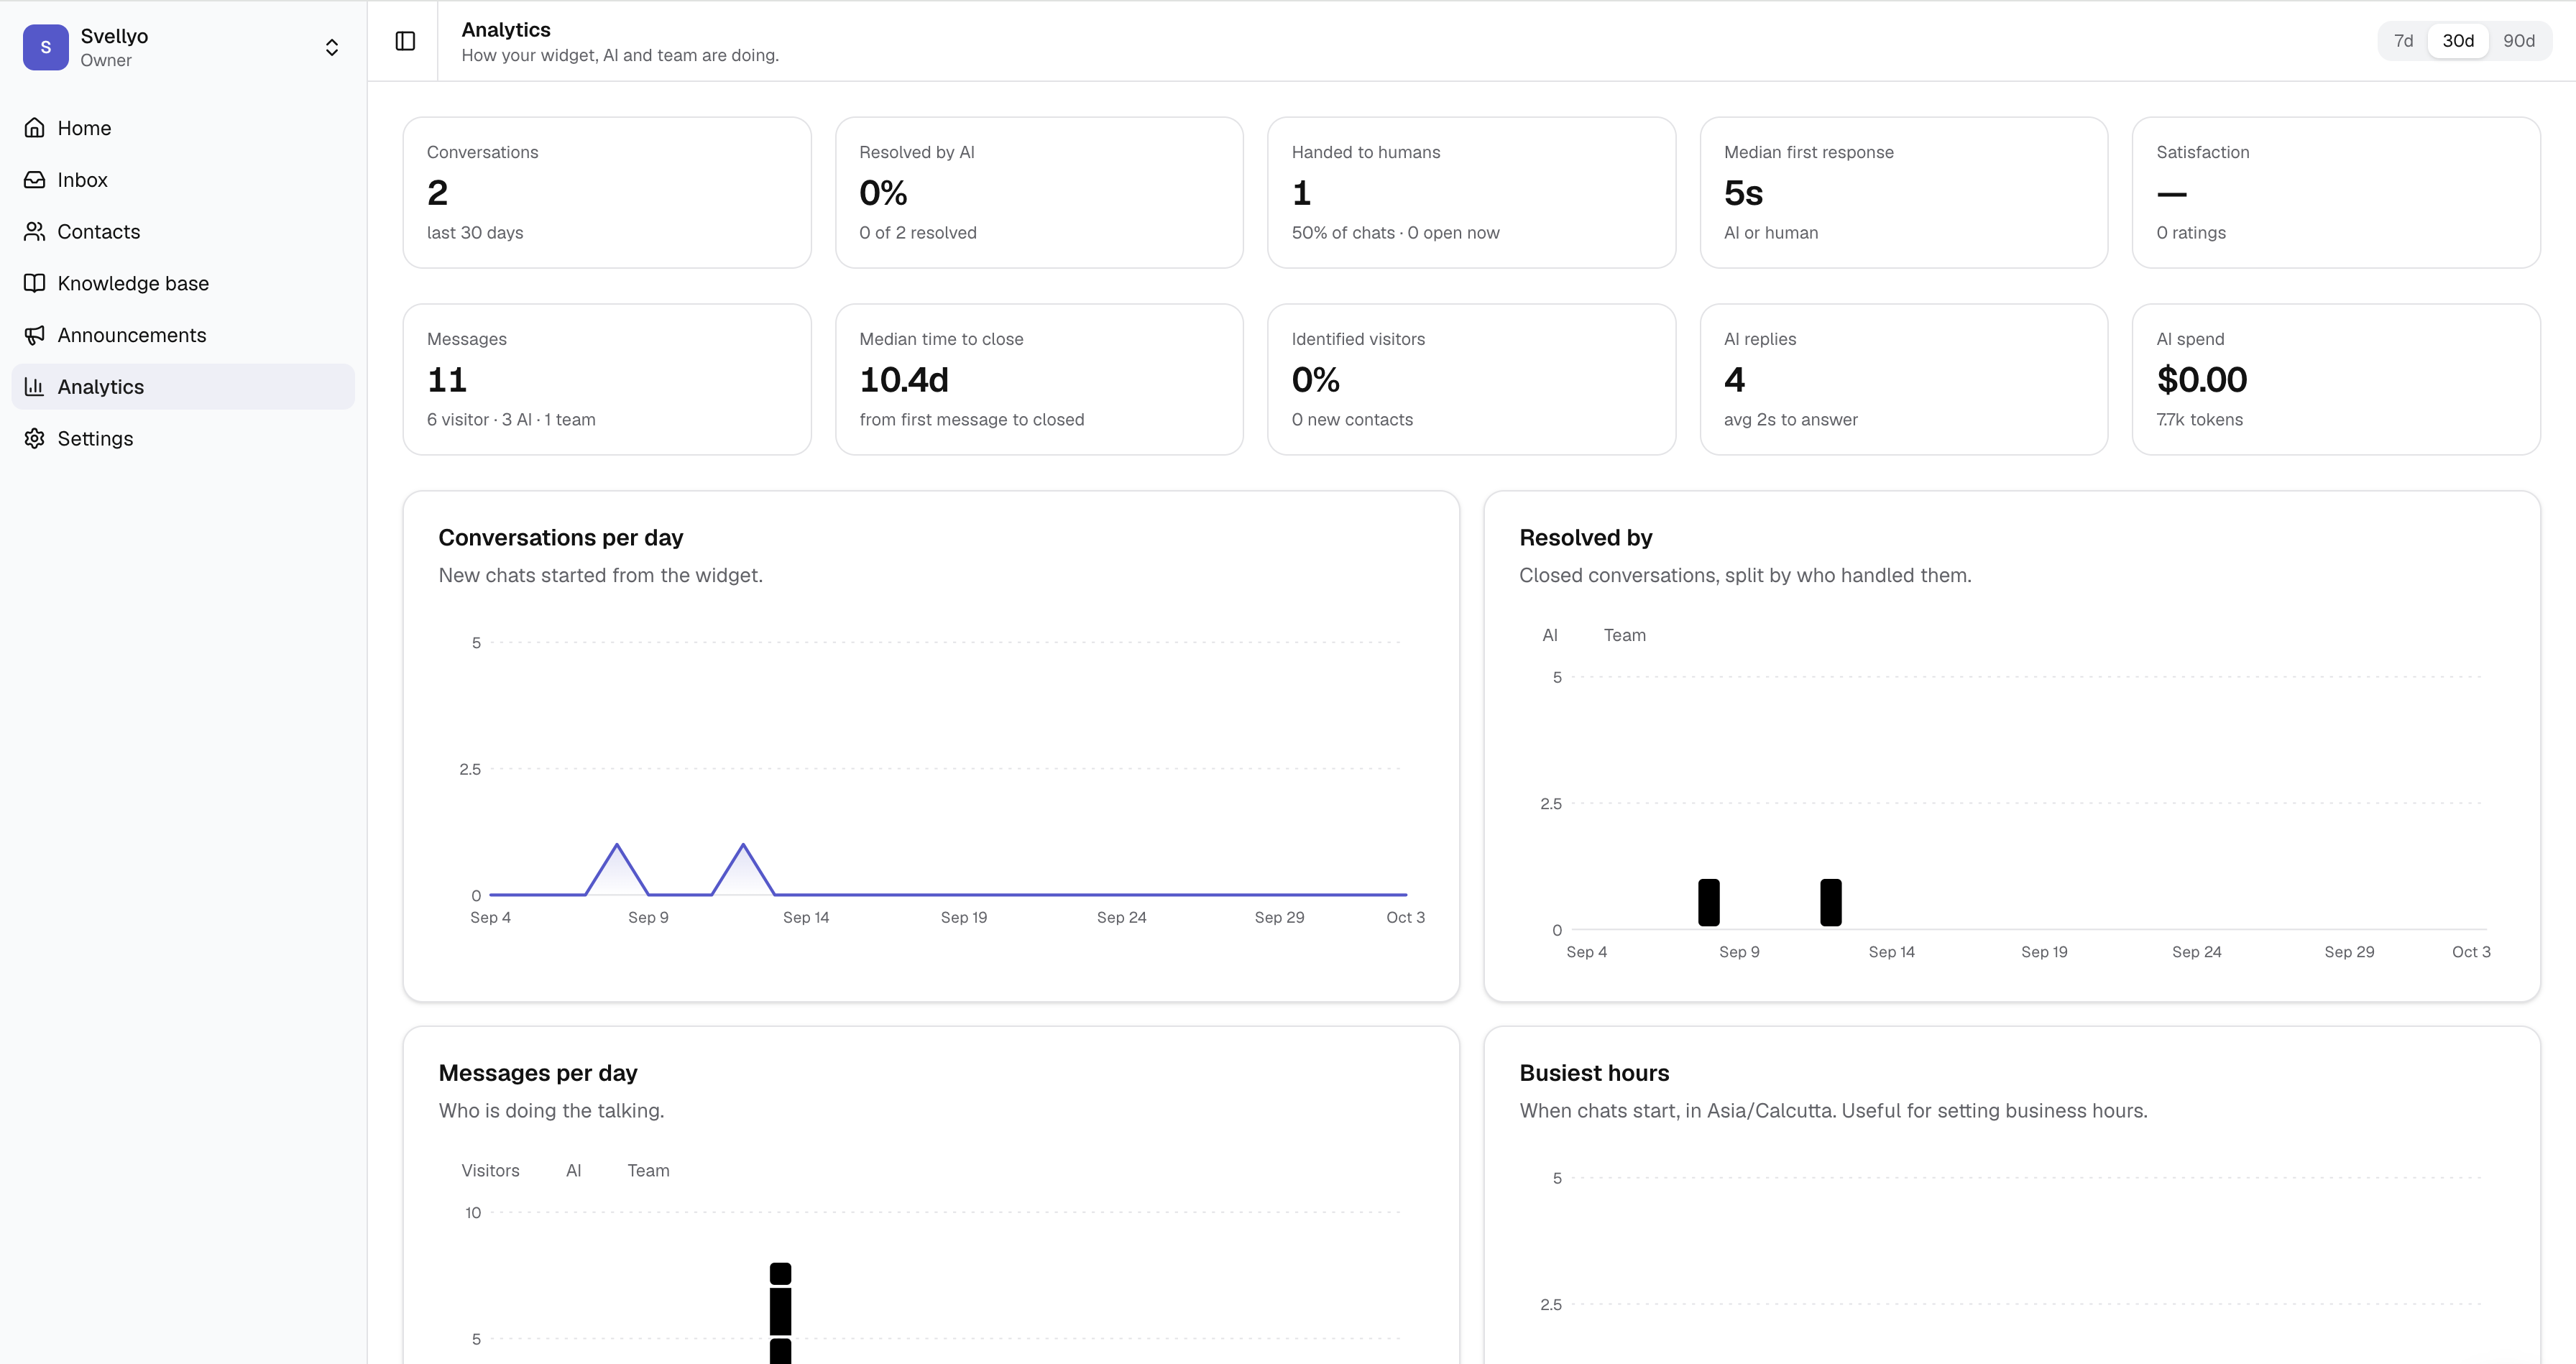Click the AI spend stat card

click(x=2336, y=379)
